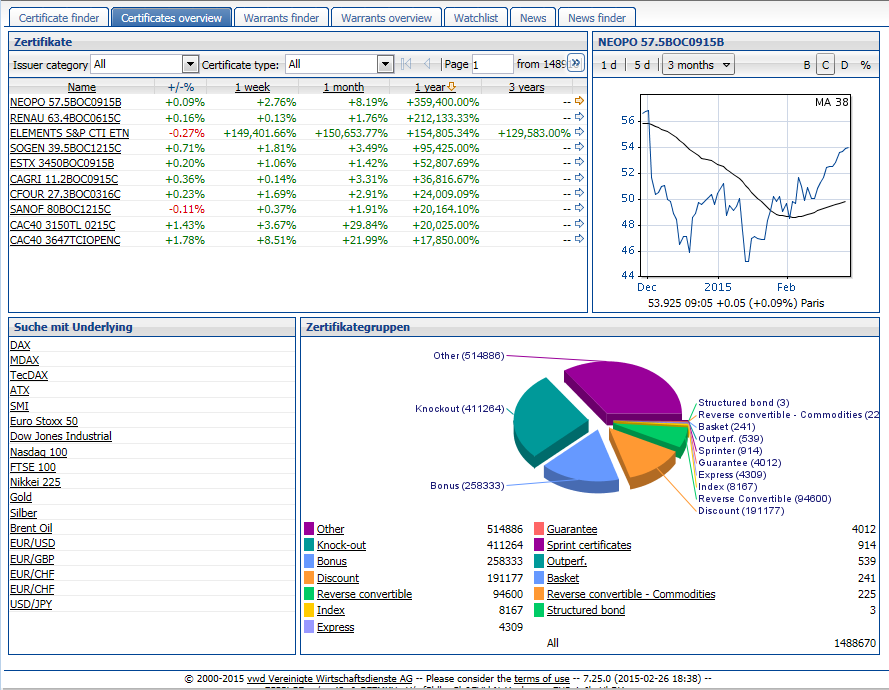889x690 pixels.
Task: Click the teal Knock-out legend color swatch
Action: (x=309, y=545)
